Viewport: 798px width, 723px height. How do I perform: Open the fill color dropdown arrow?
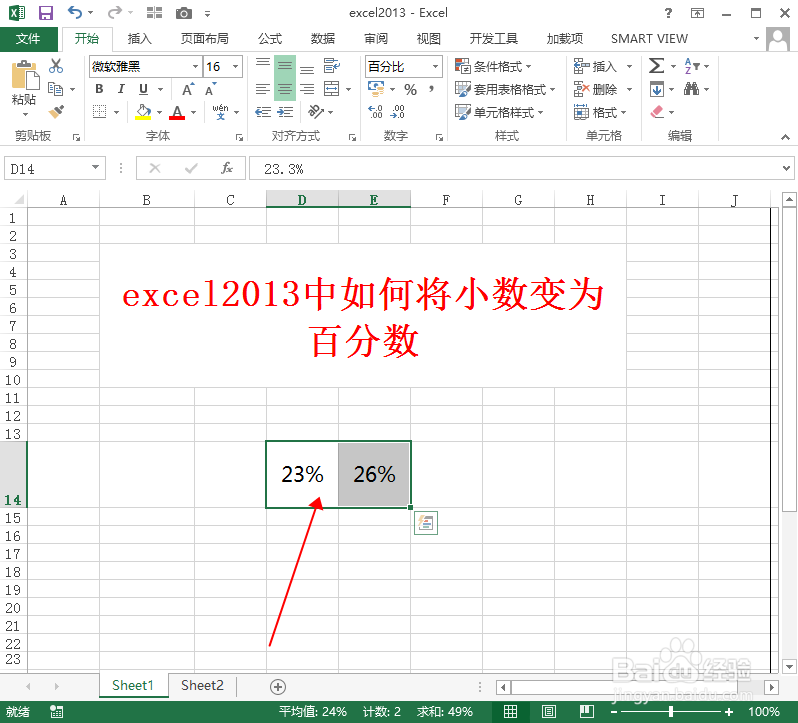coord(159,112)
